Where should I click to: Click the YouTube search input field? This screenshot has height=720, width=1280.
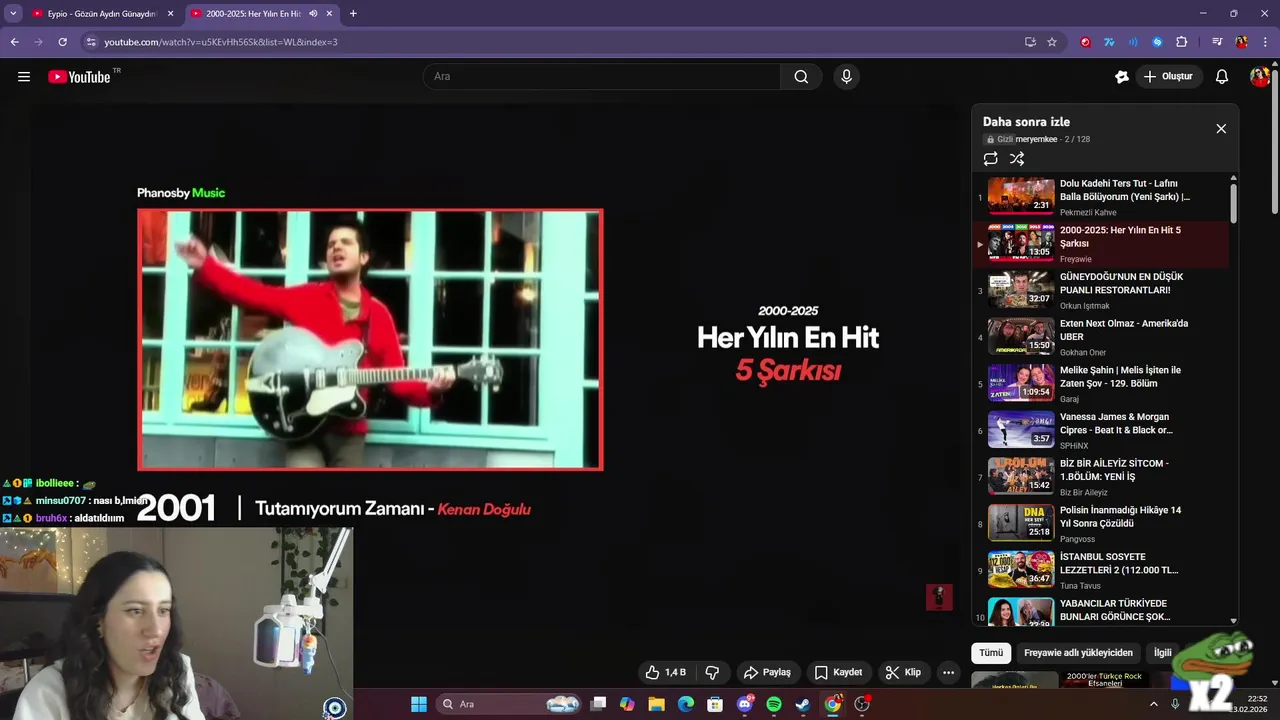[x=602, y=77]
